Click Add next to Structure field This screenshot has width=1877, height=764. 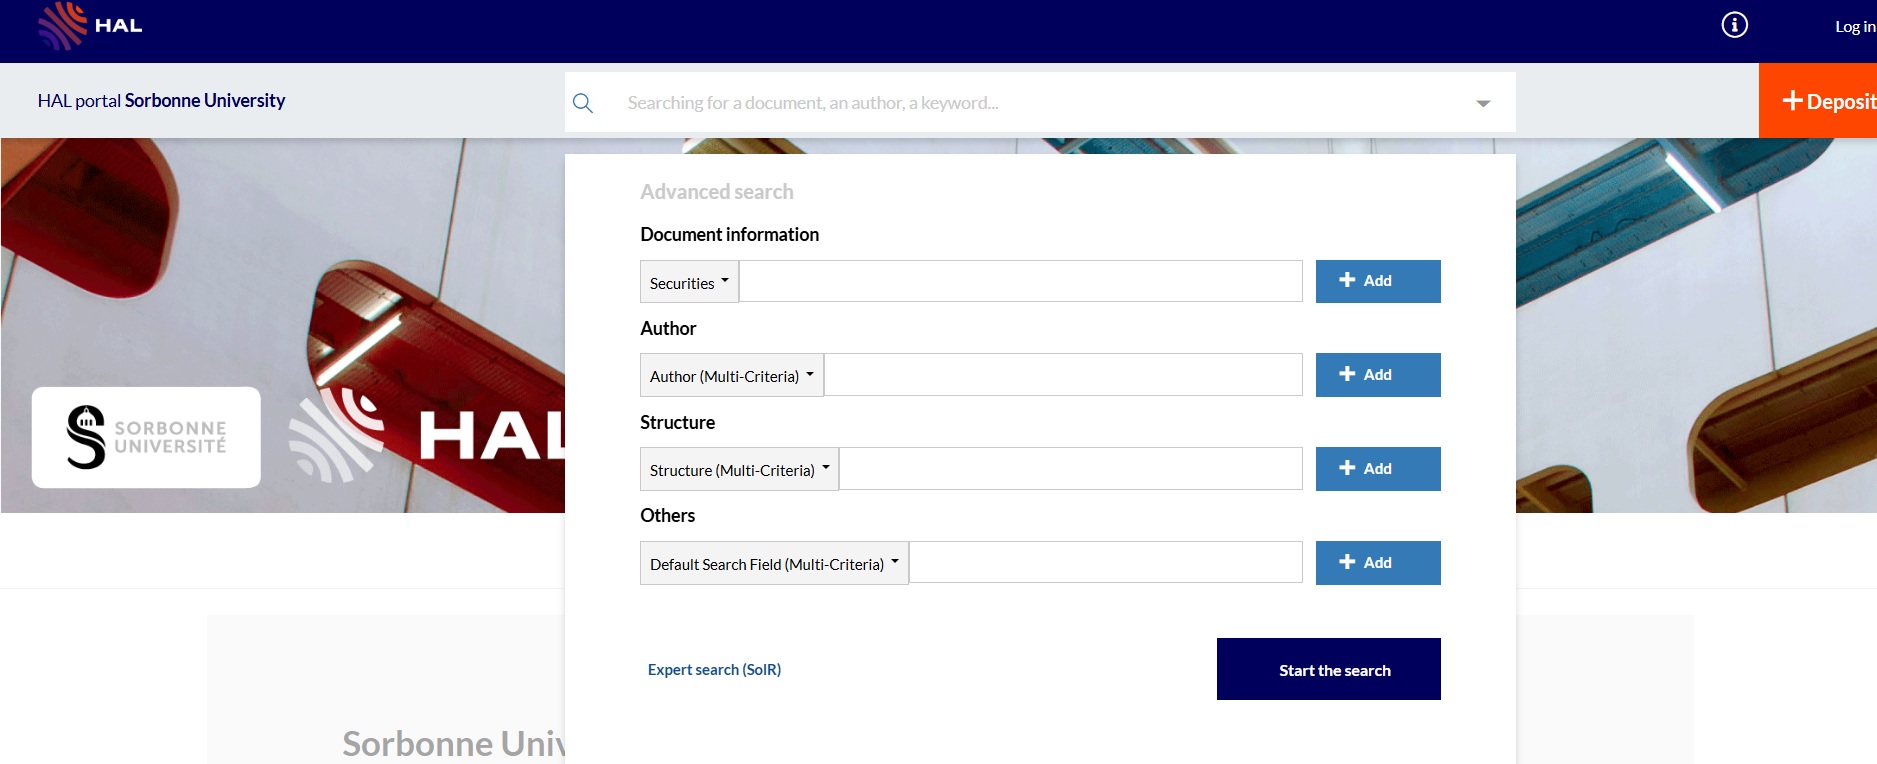pos(1377,469)
